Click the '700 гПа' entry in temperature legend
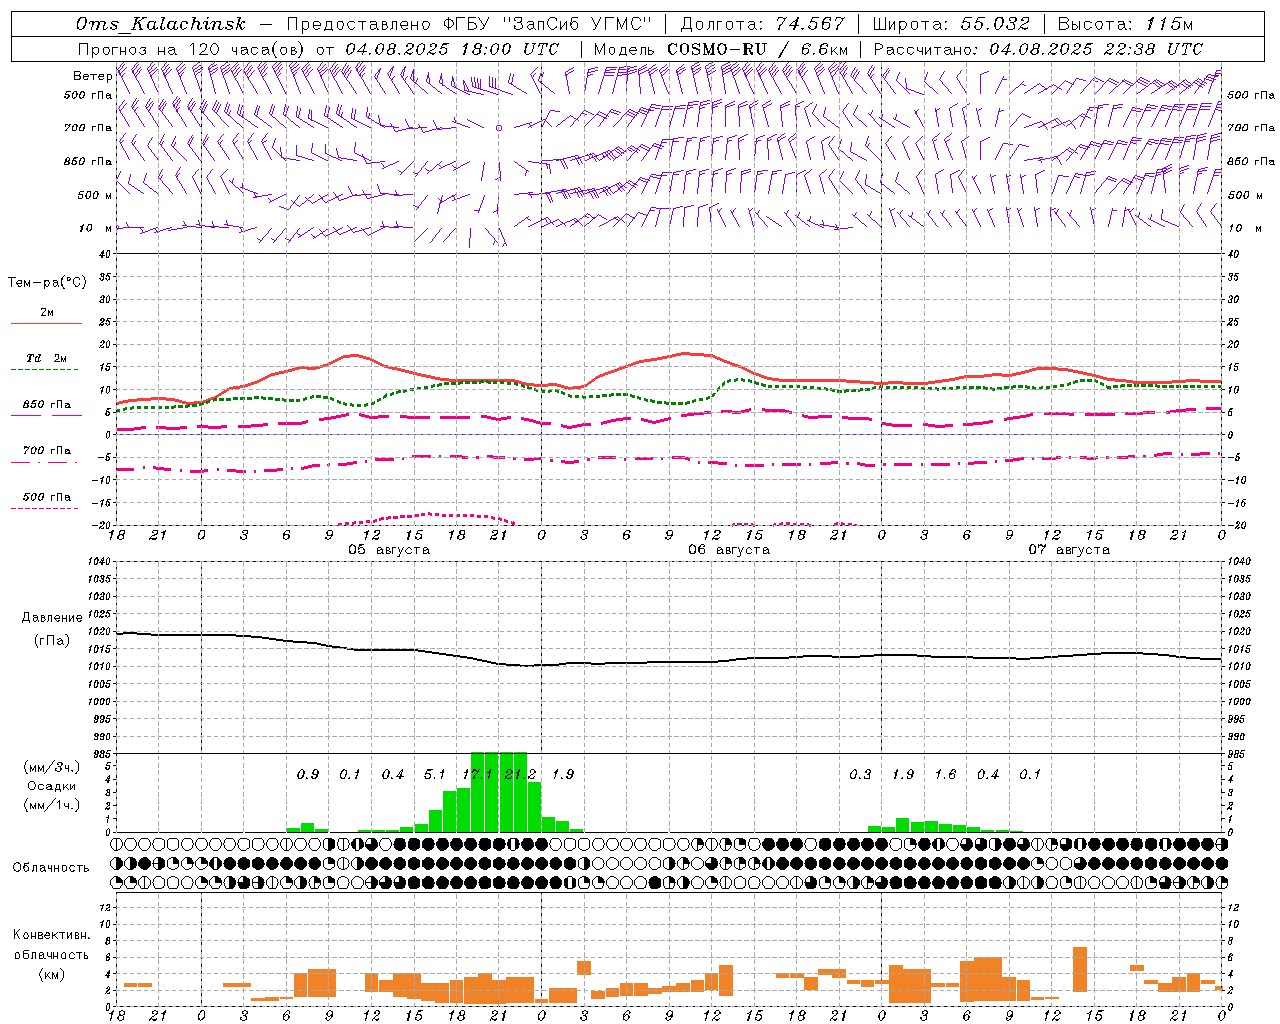 pos(46,451)
